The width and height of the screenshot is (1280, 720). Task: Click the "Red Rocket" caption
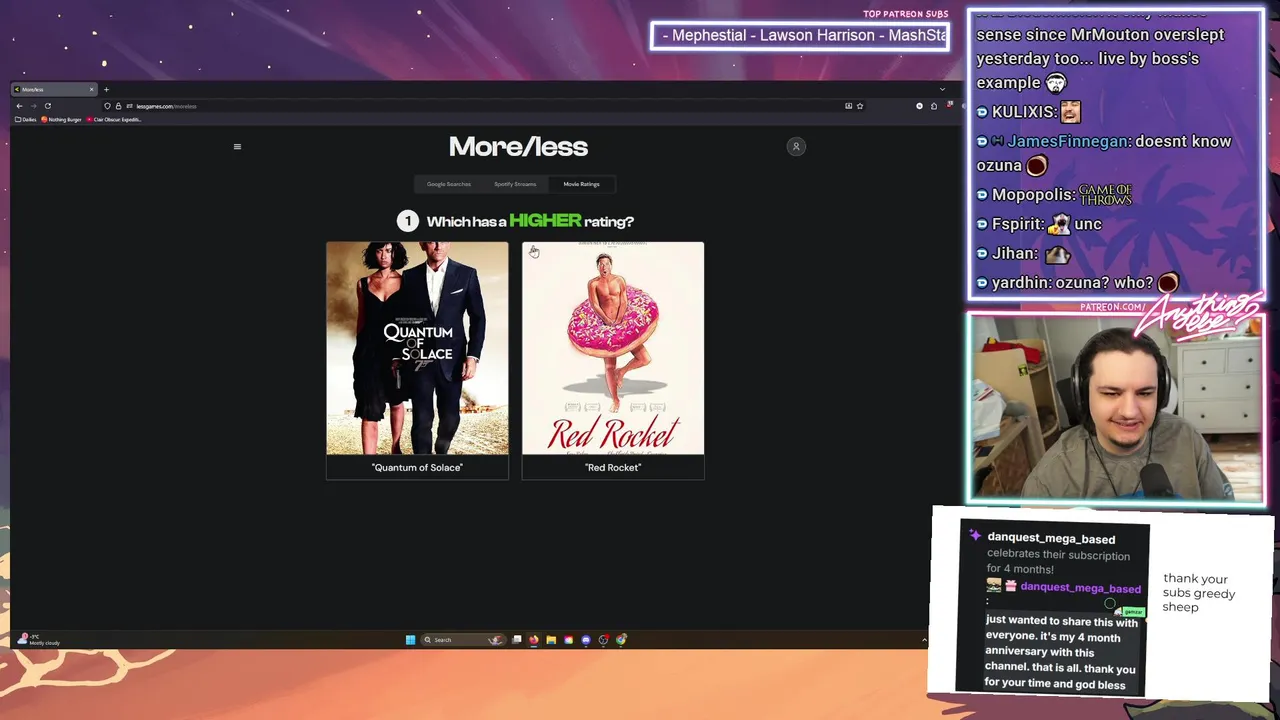[x=613, y=467]
